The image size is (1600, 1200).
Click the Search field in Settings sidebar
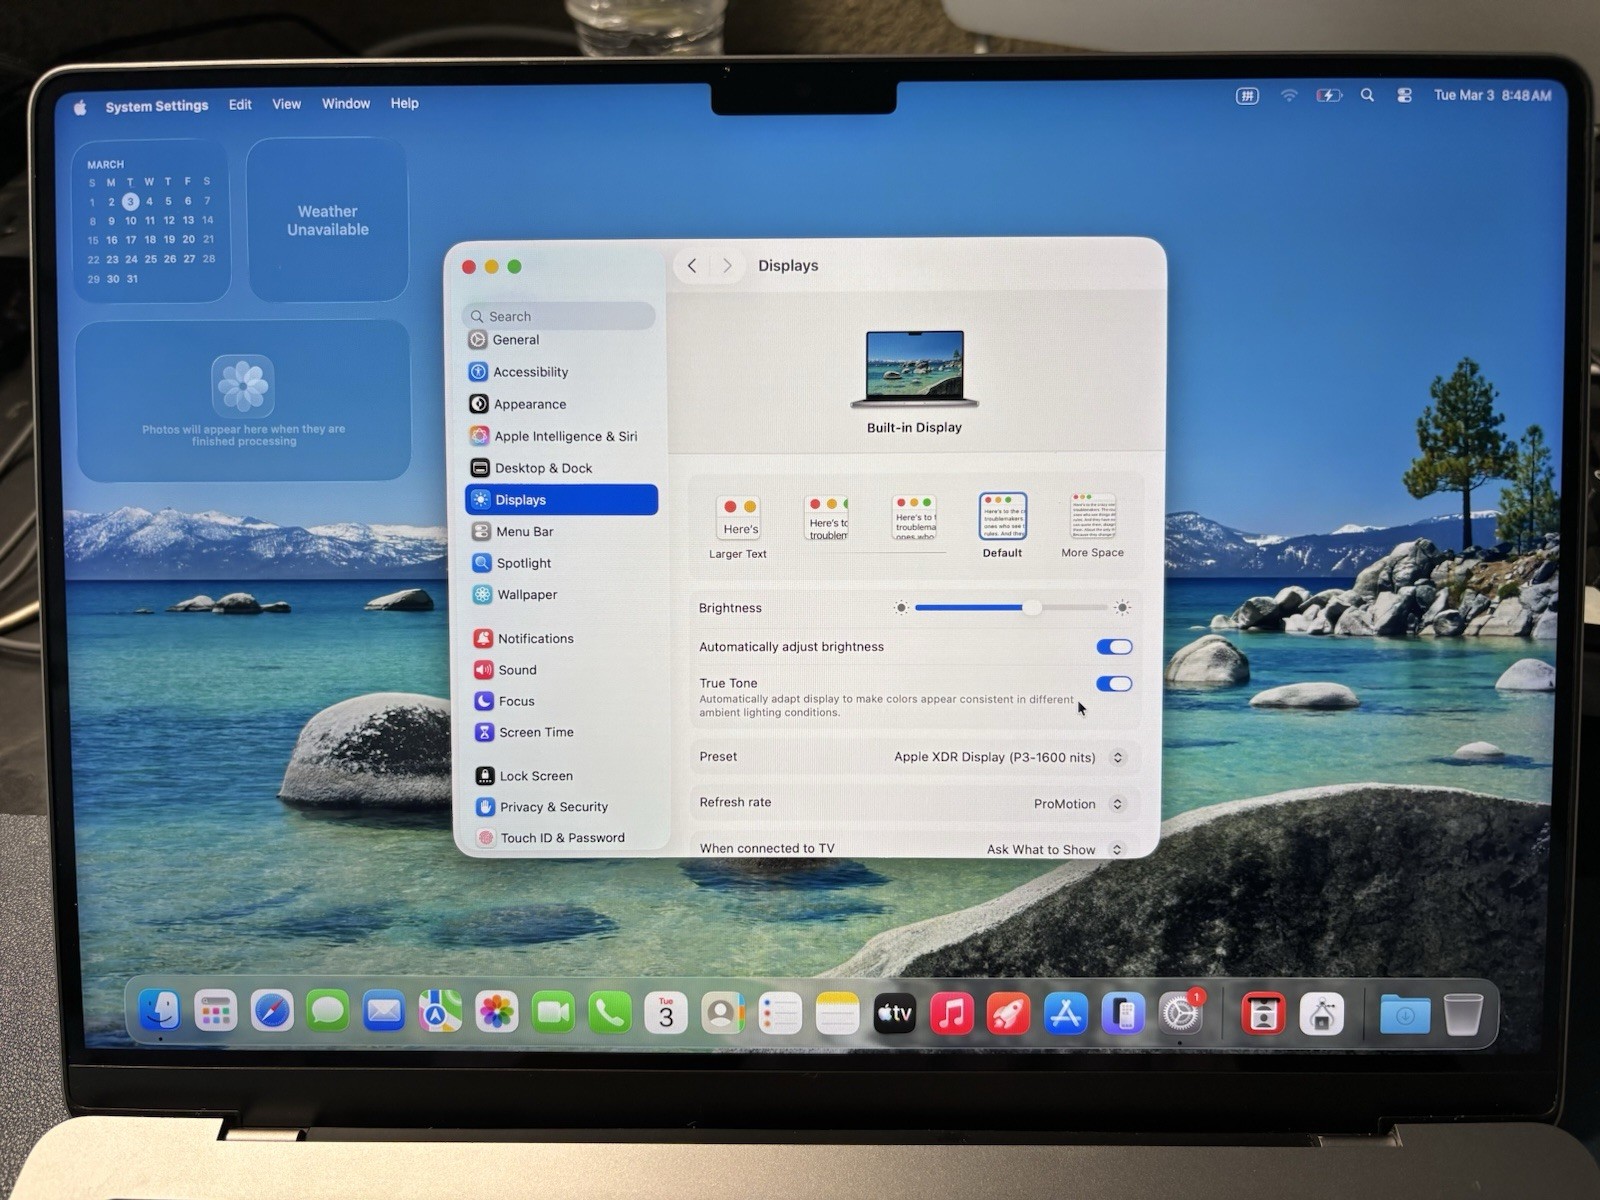559,316
